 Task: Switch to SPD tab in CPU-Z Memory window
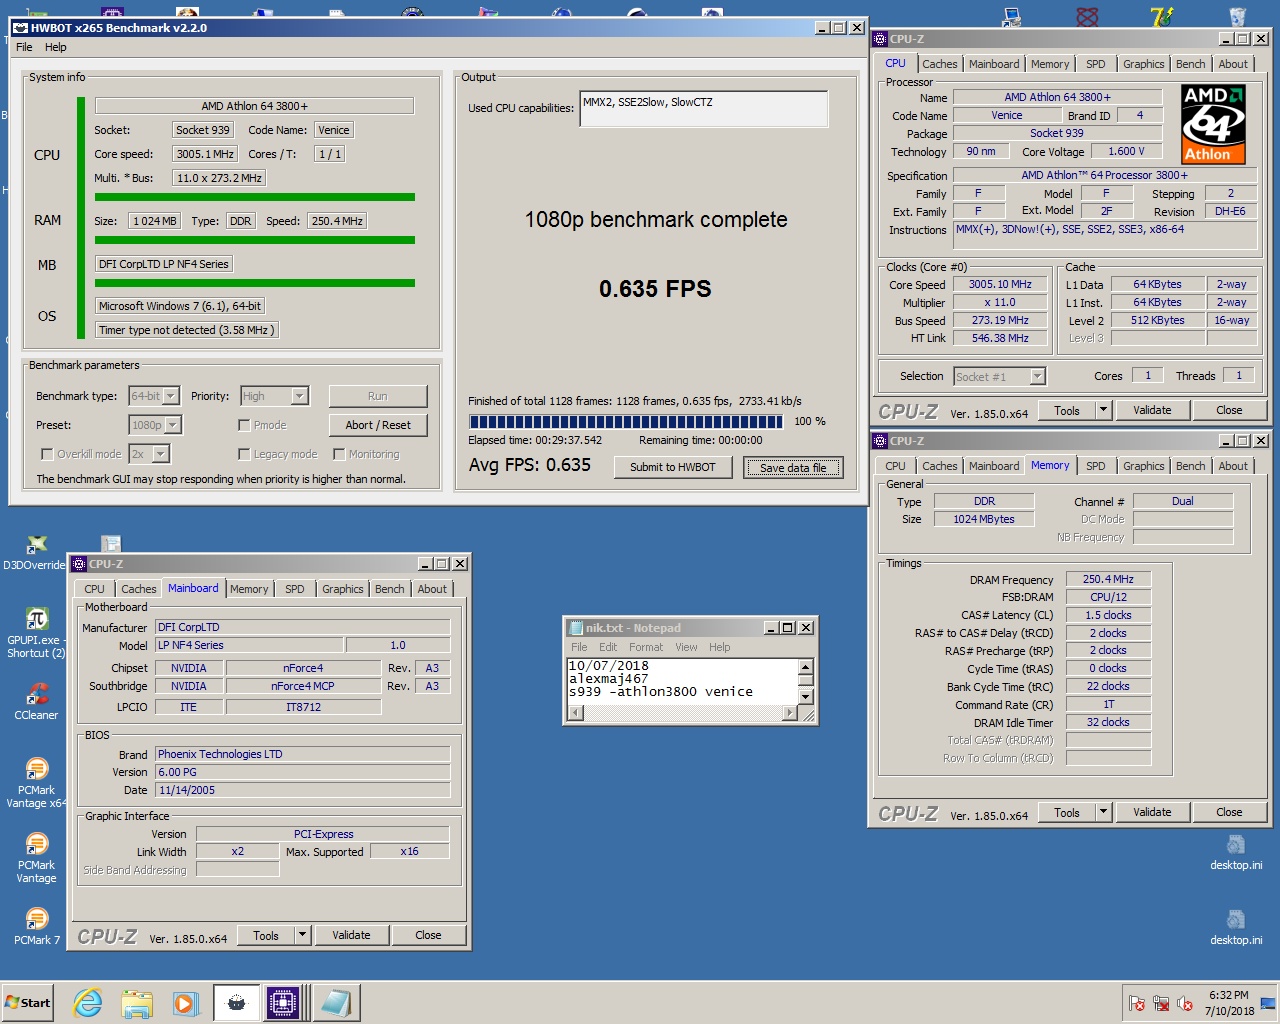(x=1096, y=466)
